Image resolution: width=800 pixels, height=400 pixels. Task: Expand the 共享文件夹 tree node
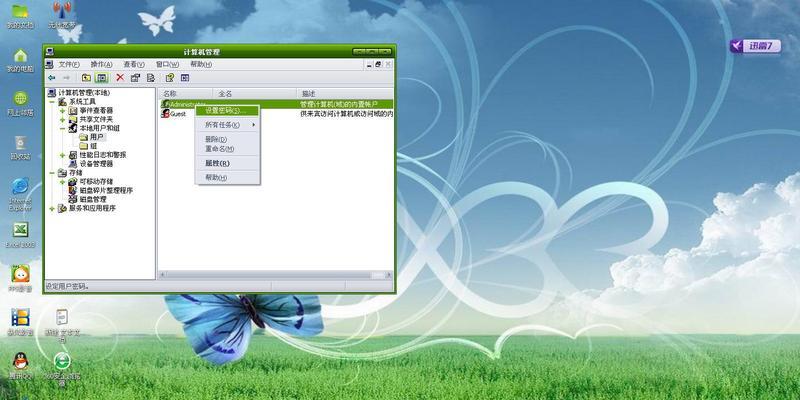pos(62,119)
